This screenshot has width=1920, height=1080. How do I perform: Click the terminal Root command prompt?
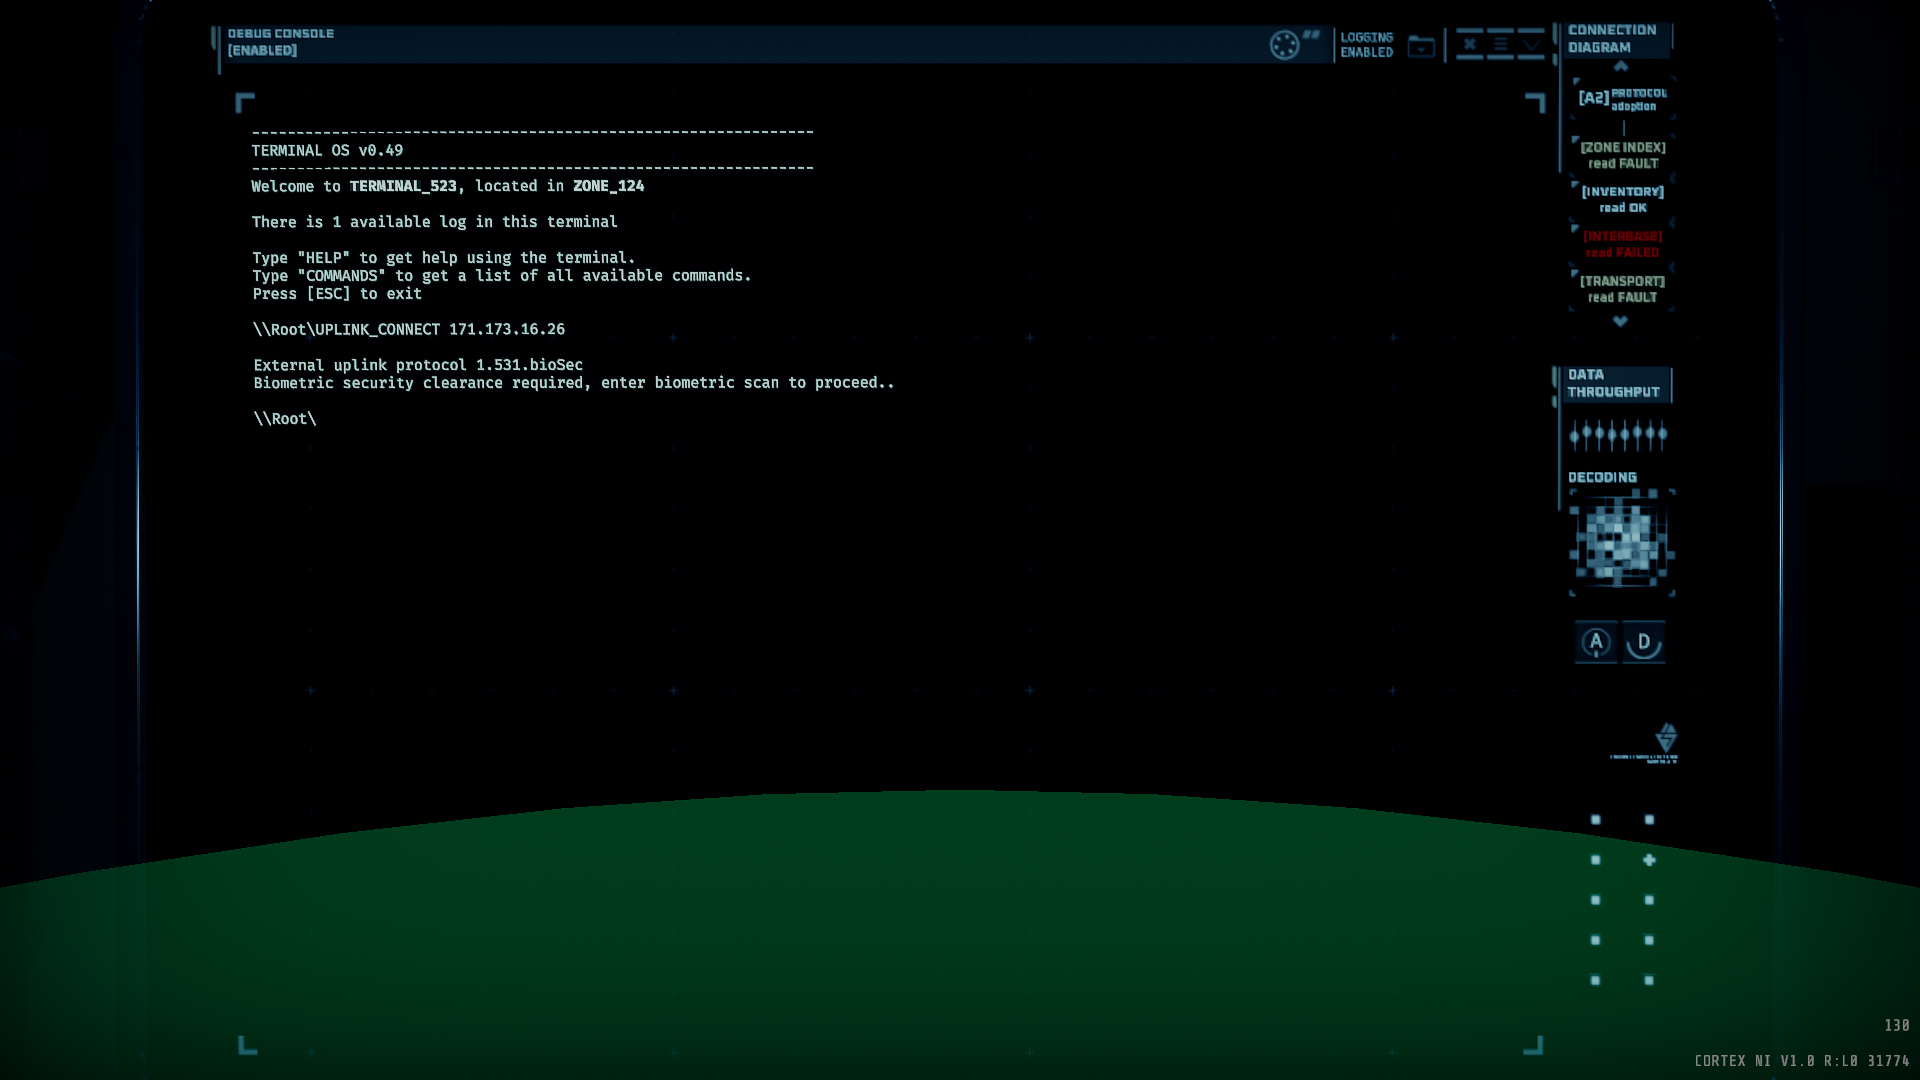pyautogui.click(x=285, y=419)
